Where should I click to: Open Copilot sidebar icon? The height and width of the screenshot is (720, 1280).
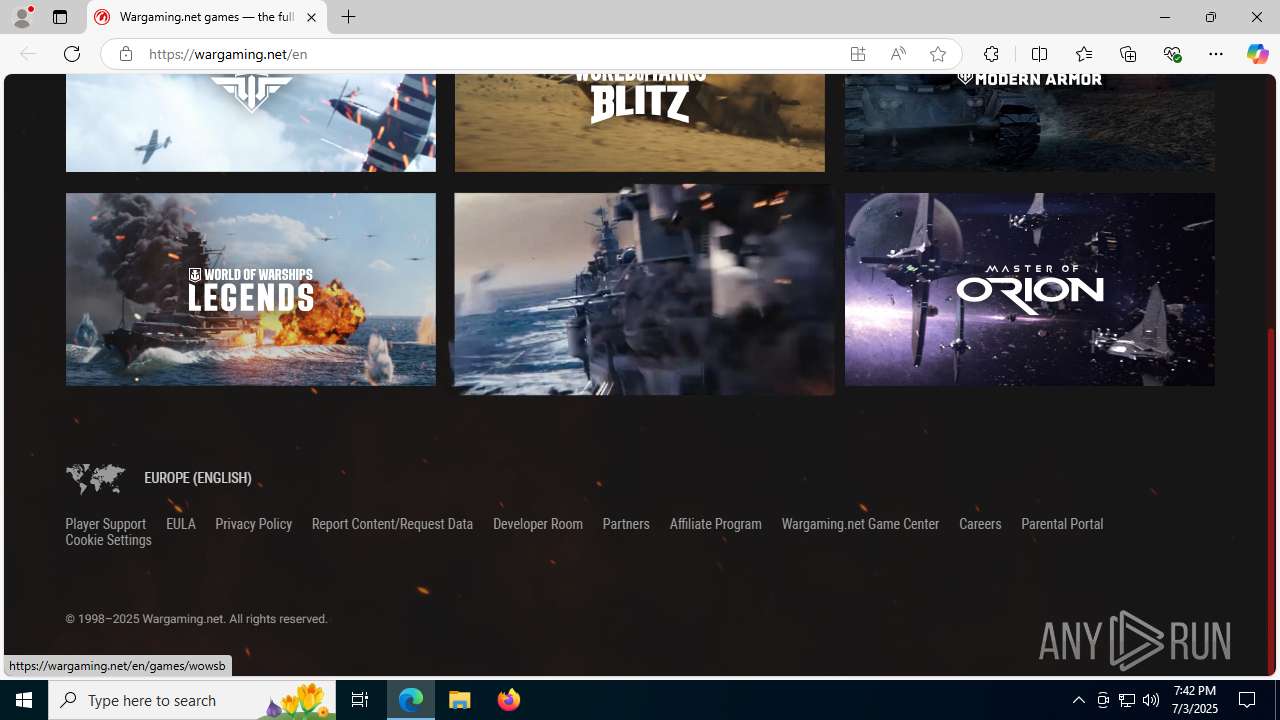click(1257, 54)
